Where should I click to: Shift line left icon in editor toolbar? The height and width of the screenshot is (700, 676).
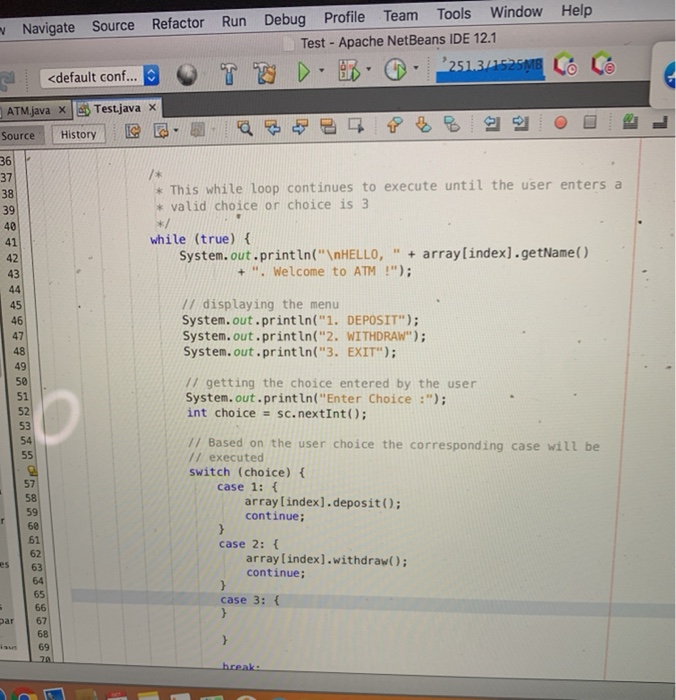tap(492, 123)
